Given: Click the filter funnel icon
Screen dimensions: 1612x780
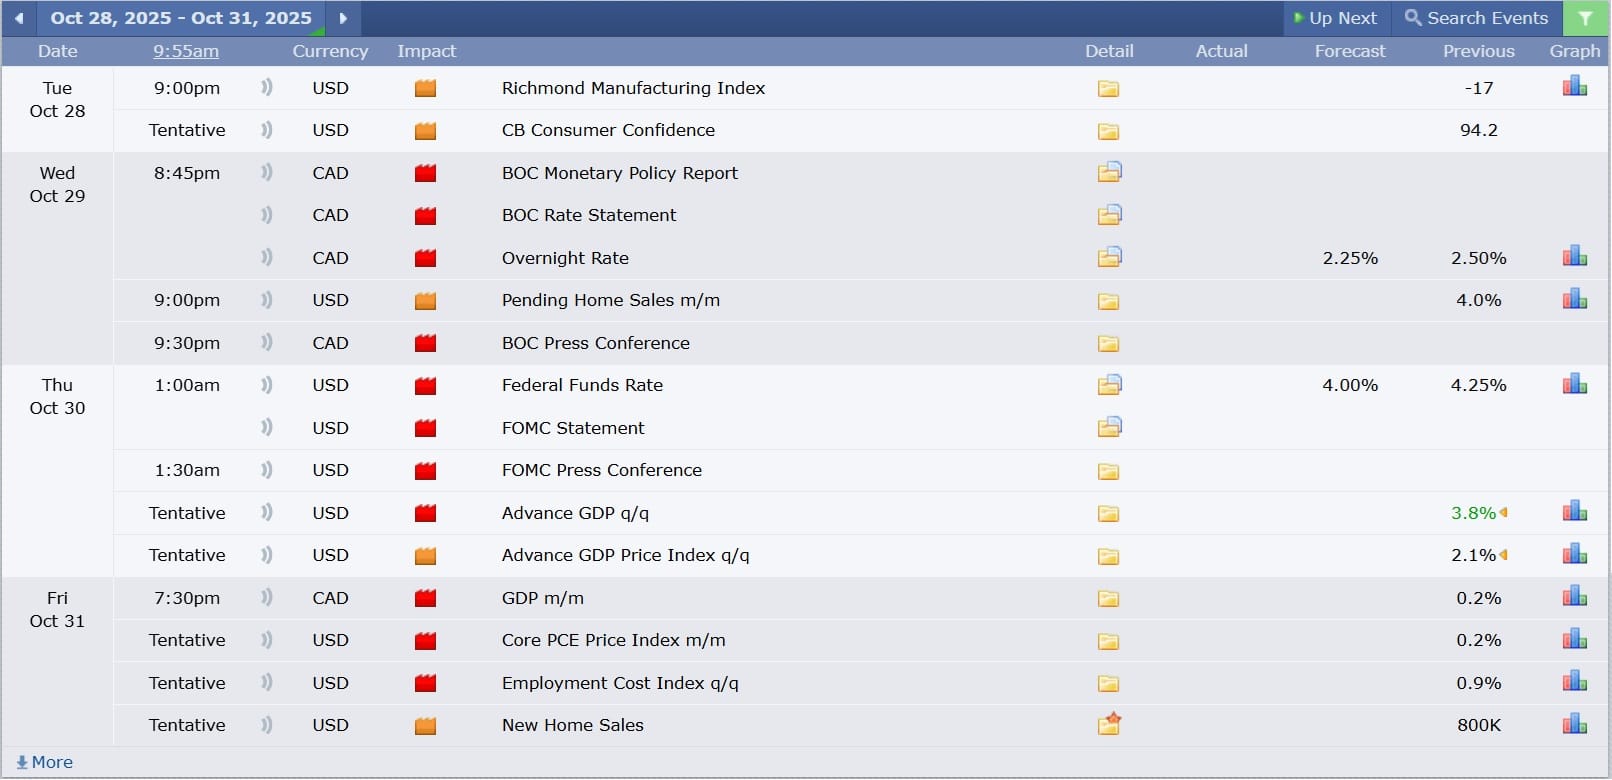Looking at the screenshot, I should tap(1585, 18).
